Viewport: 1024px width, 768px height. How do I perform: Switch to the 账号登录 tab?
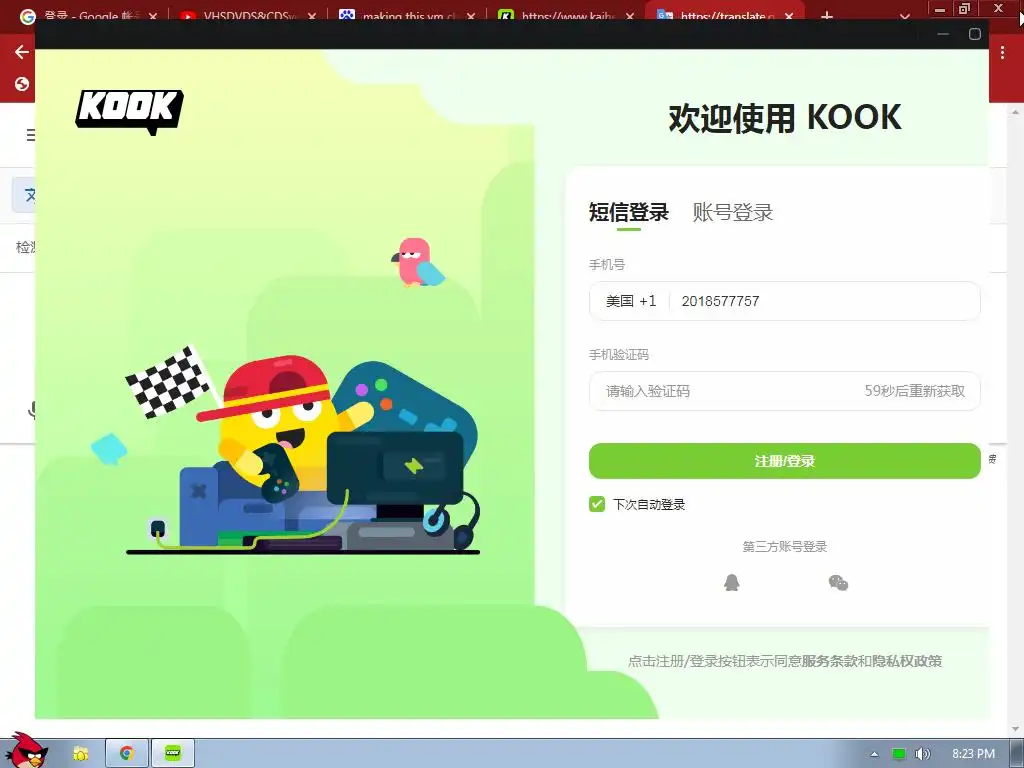(732, 212)
